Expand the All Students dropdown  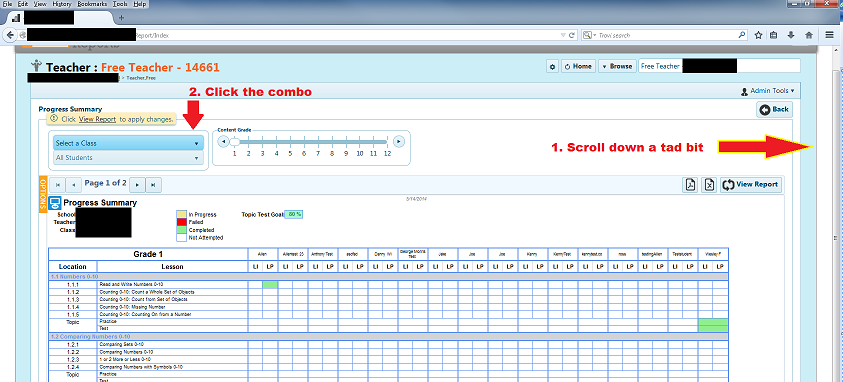tap(128, 158)
